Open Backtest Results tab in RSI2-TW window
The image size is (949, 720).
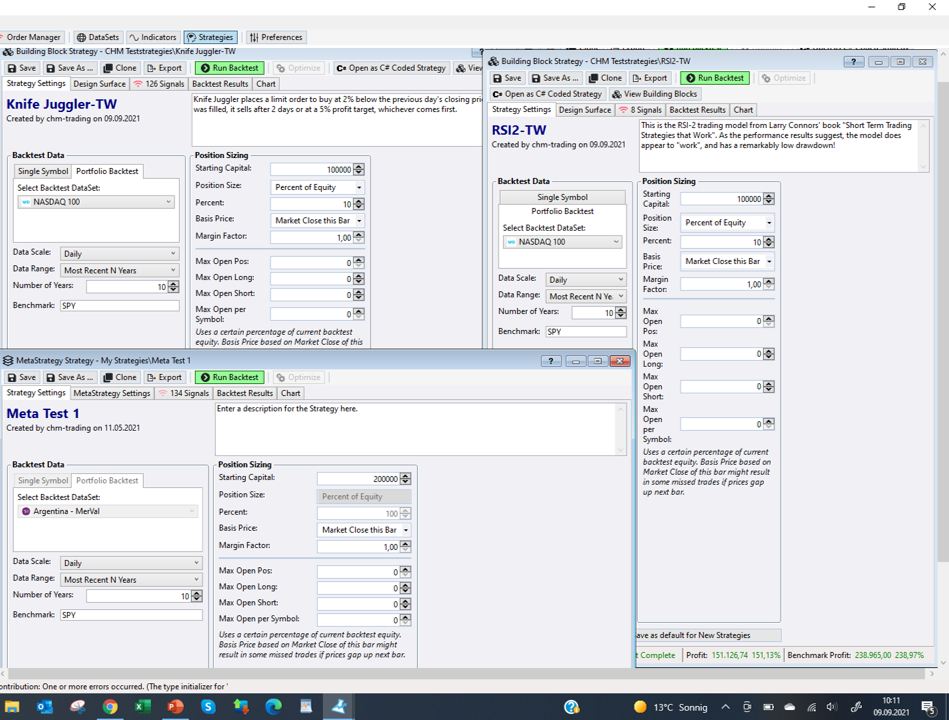point(697,110)
